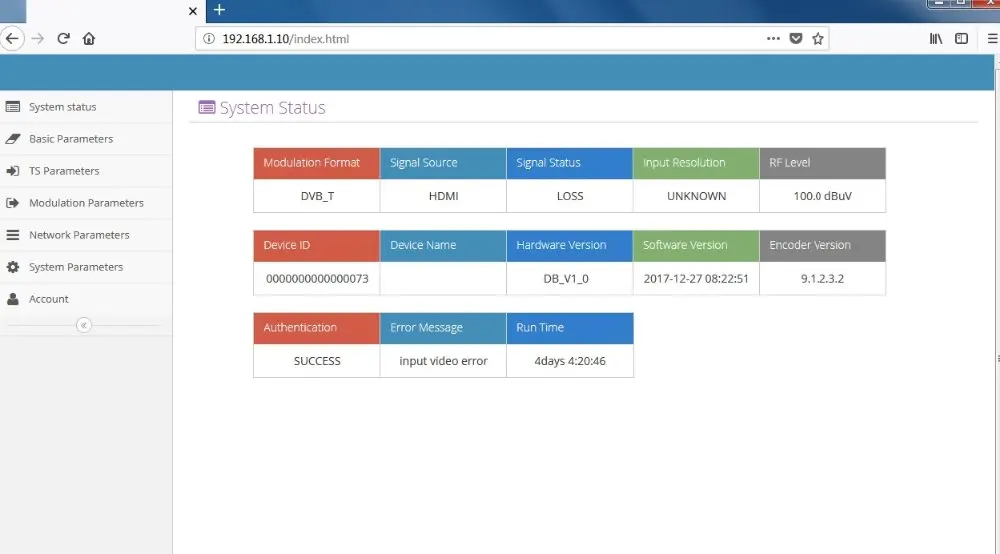
Task: Click the System Parameters gear icon
Action: [x=13, y=267]
